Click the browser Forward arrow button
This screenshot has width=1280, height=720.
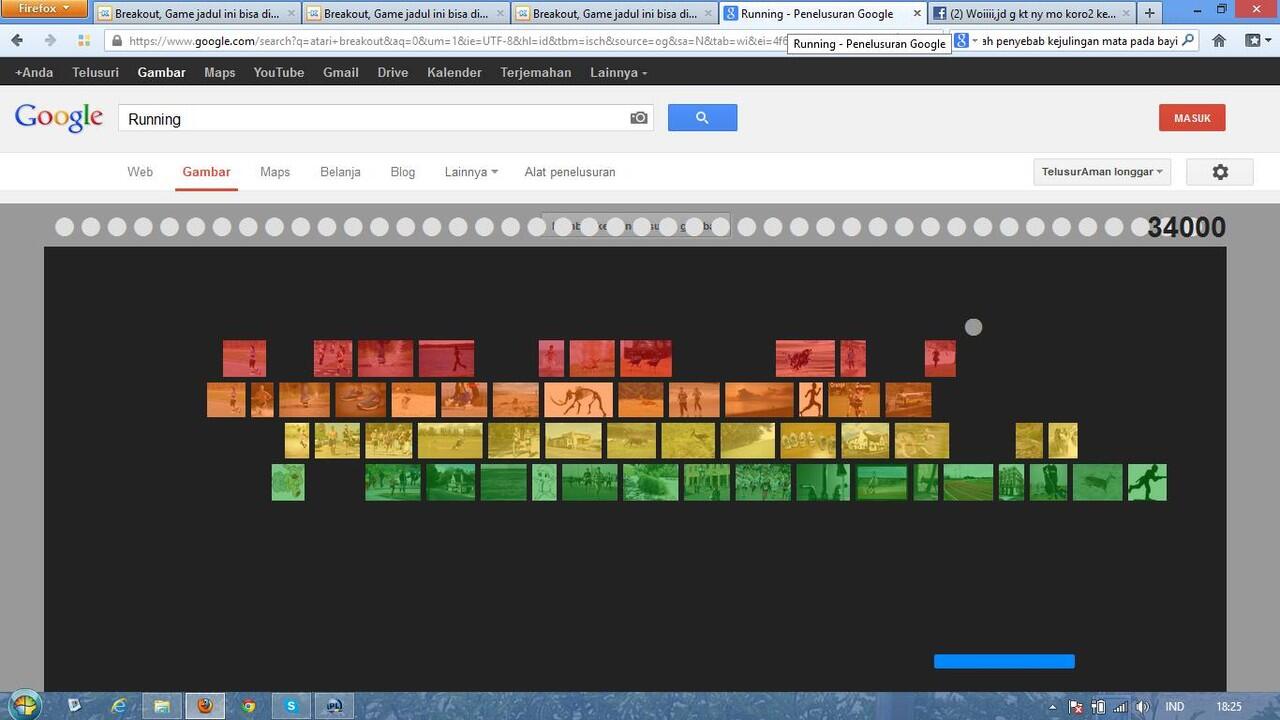coord(50,41)
